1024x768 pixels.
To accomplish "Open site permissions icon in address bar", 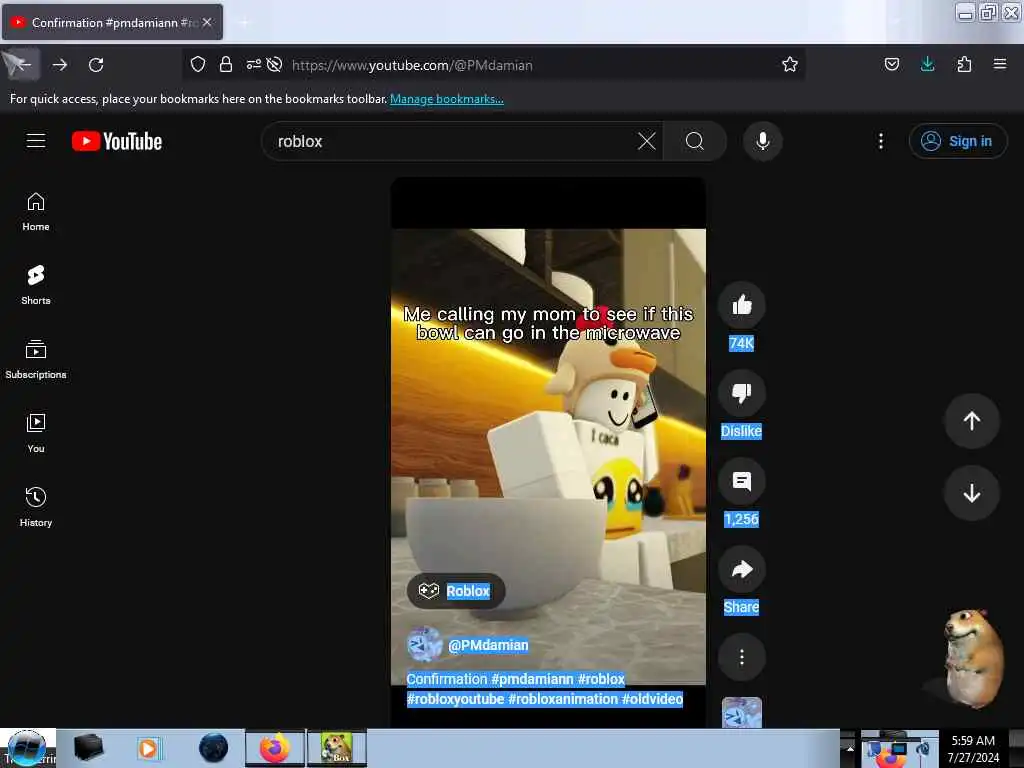I will (x=253, y=64).
